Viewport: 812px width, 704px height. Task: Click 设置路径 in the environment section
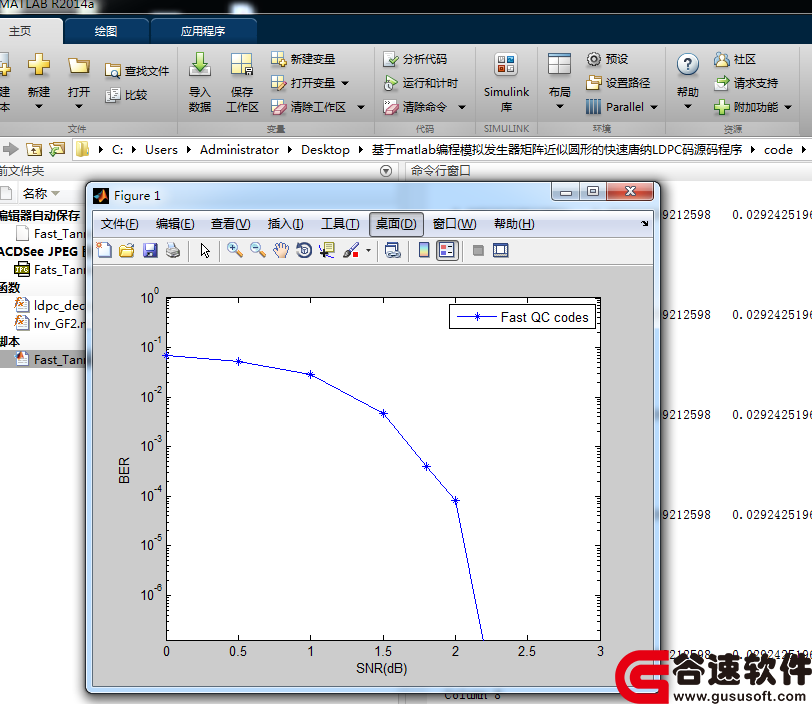[x=618, y=83]
